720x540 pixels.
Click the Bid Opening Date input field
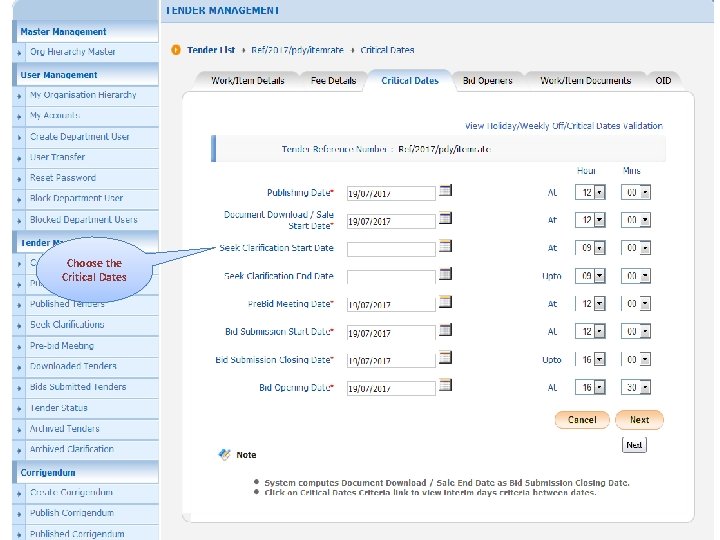pyautogui.click(x=391, y=388)
